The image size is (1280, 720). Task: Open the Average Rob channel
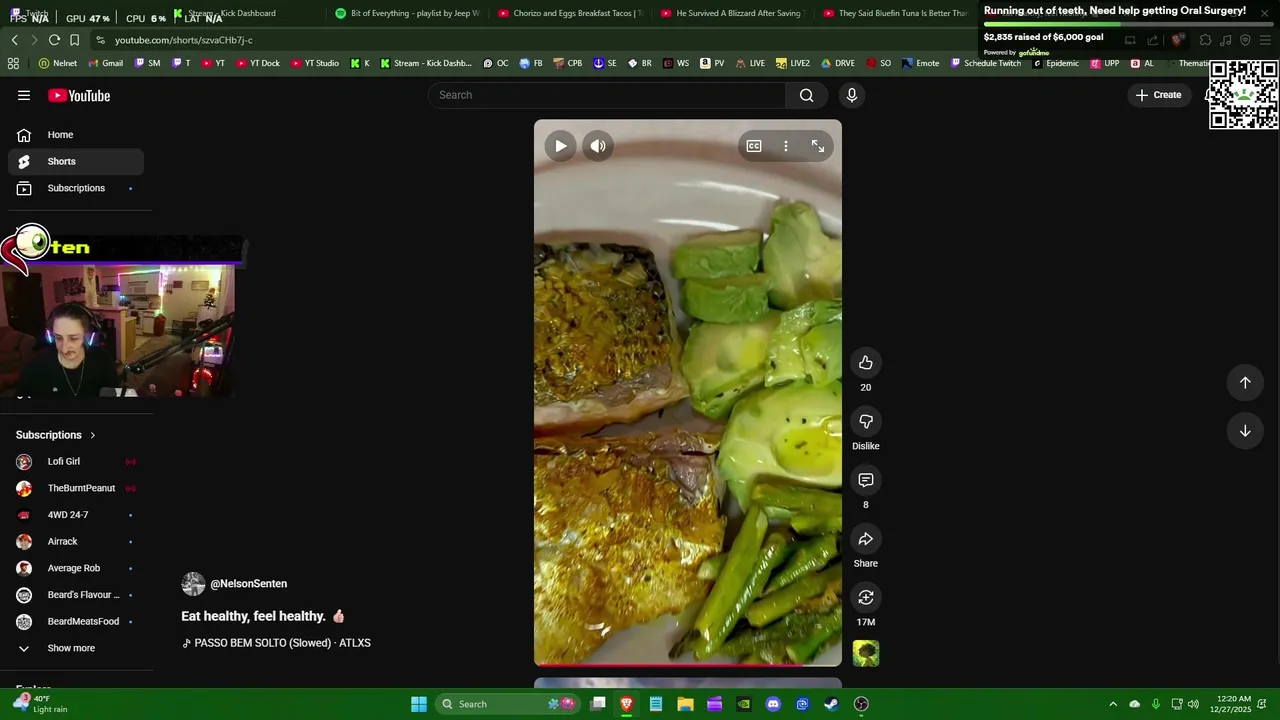76,568
